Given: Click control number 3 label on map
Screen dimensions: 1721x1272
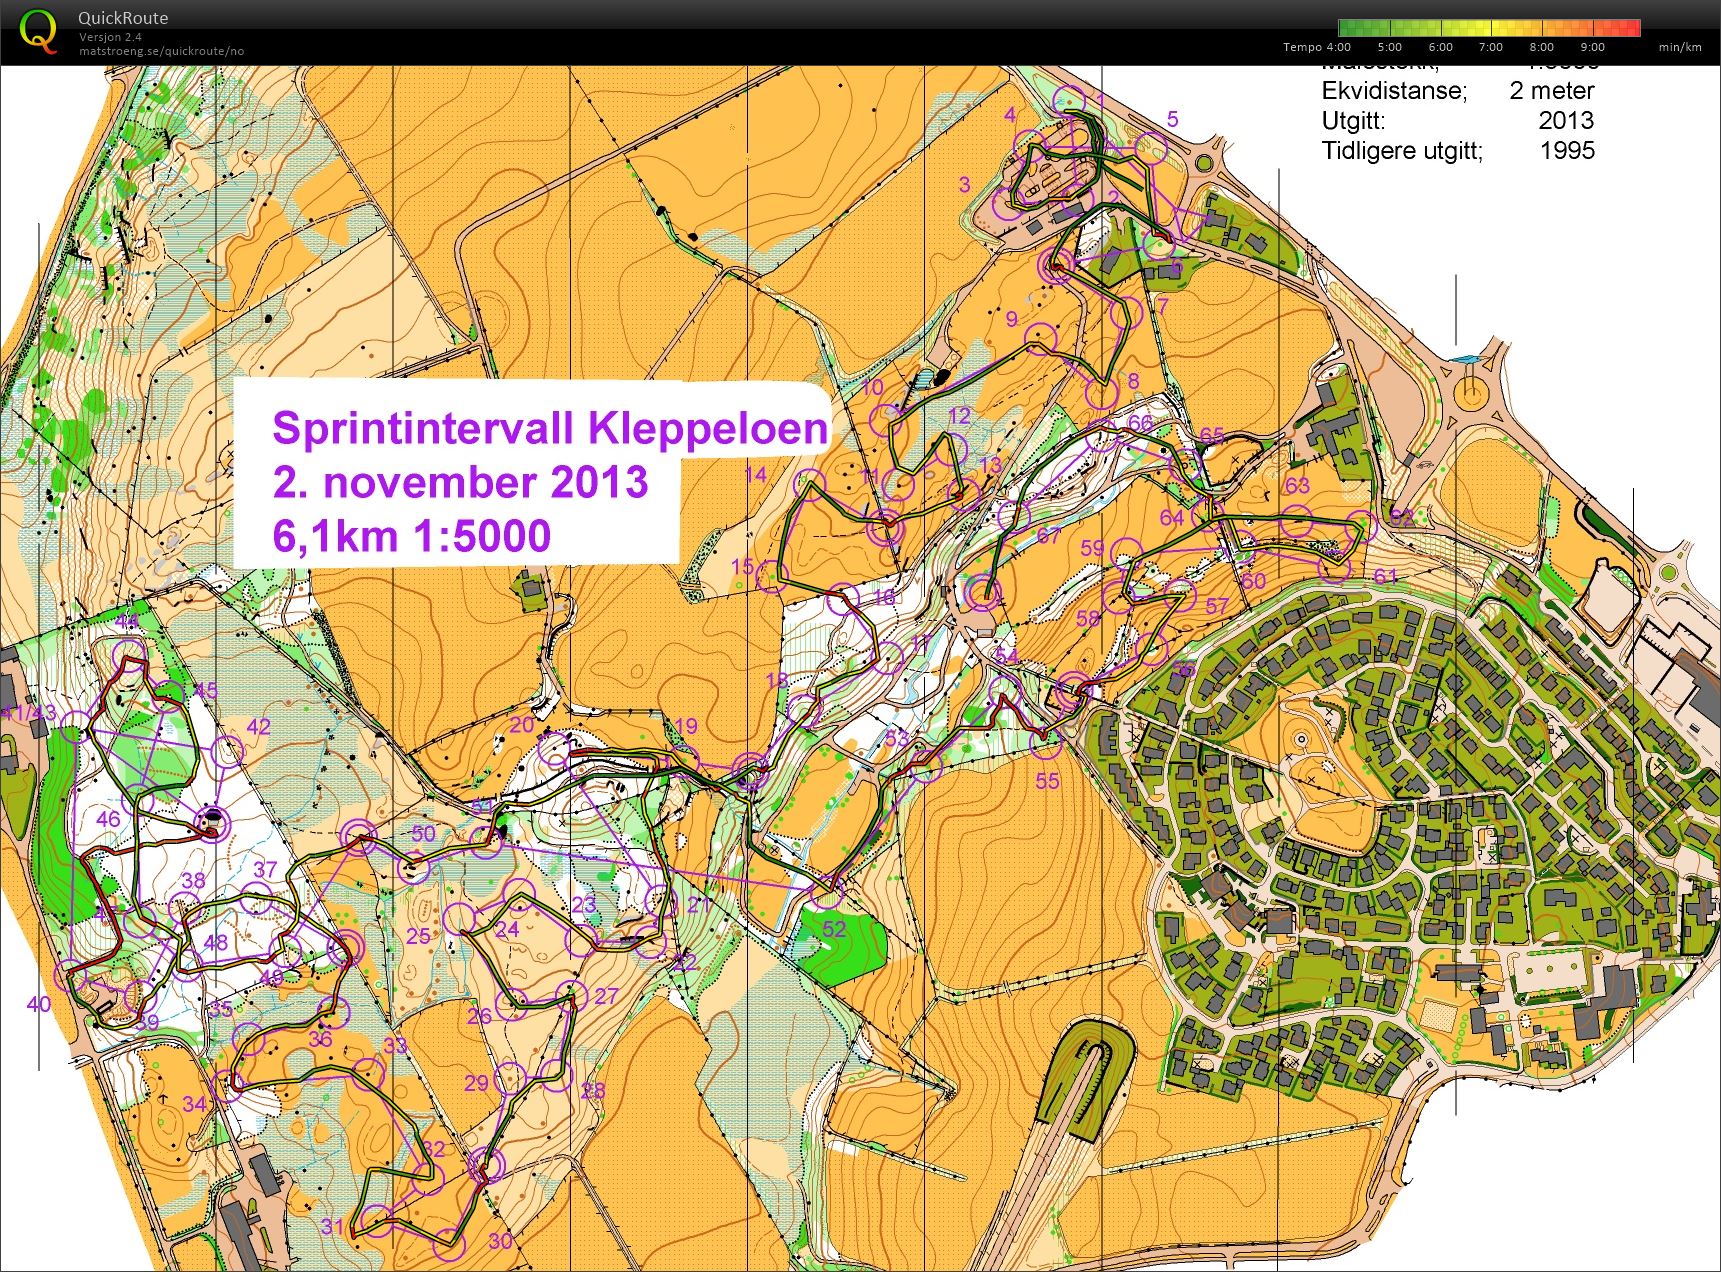Looking at the screenshot, I should pos(964,184).
